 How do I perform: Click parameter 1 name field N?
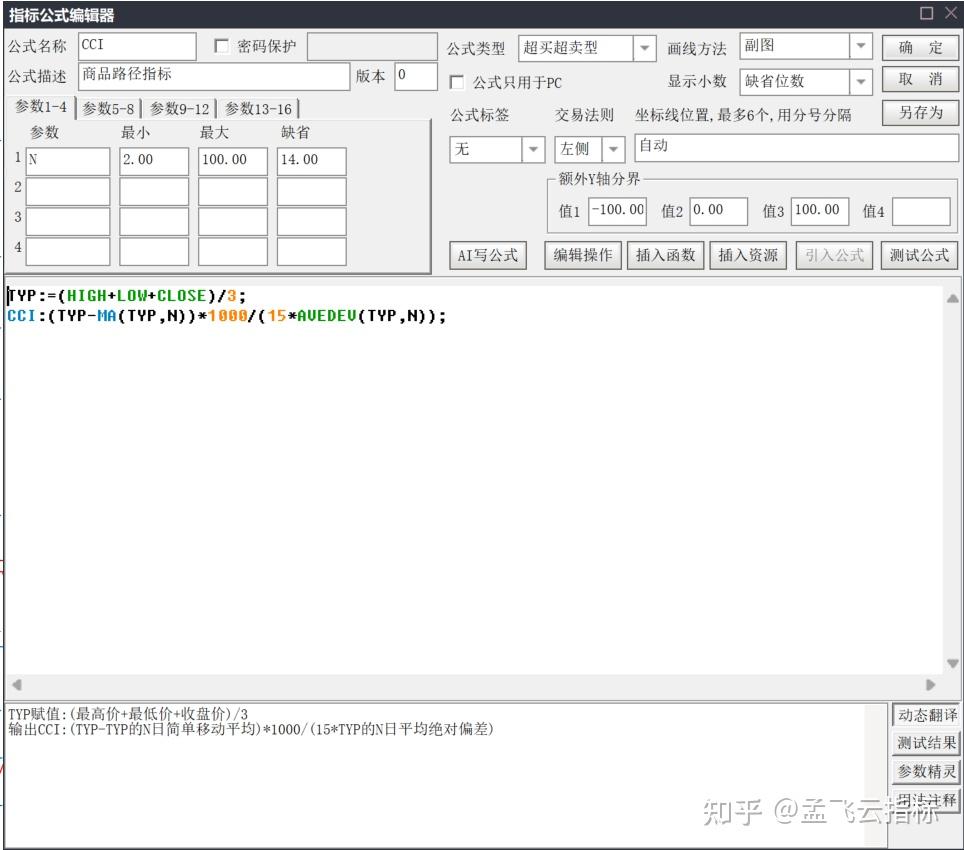click(x=68, y=161)
